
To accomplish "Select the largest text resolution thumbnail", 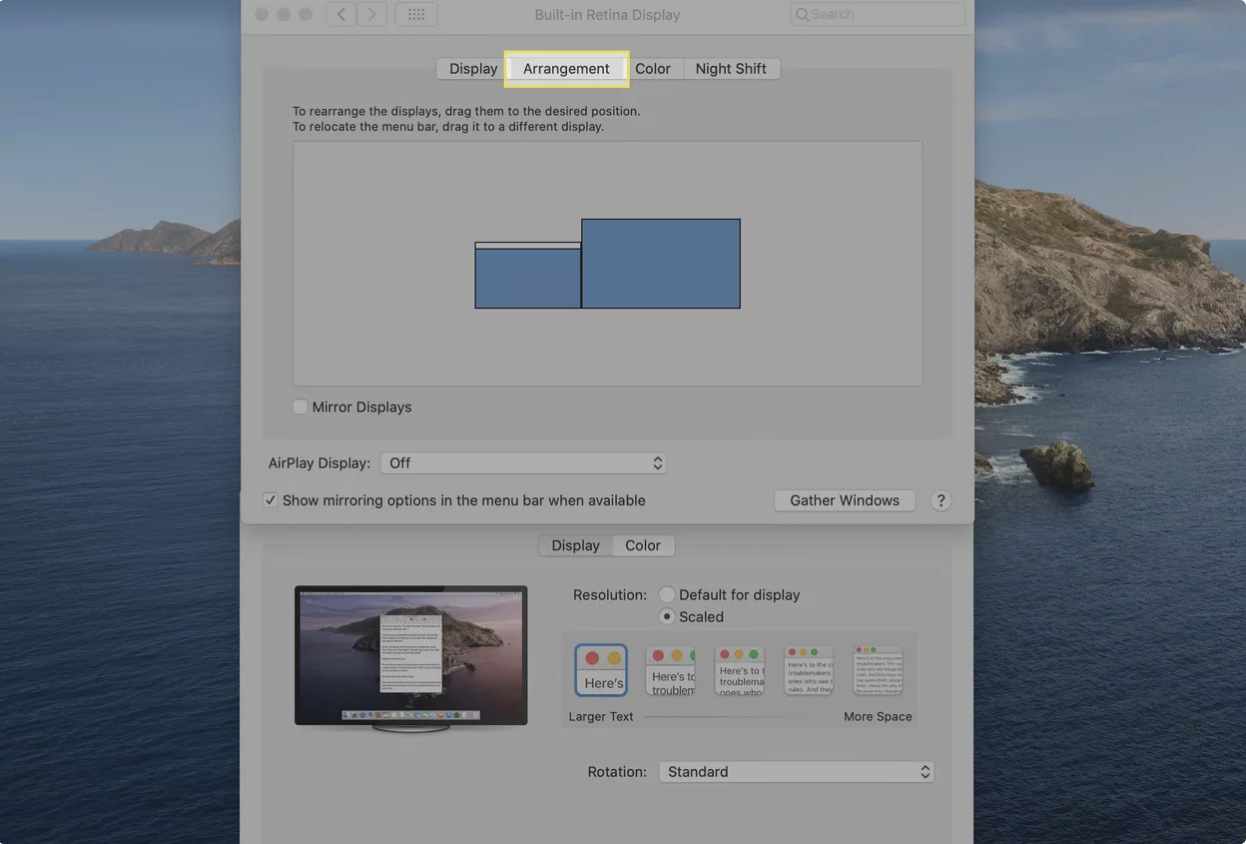I will pyautogui.click(x=601, y=670).
